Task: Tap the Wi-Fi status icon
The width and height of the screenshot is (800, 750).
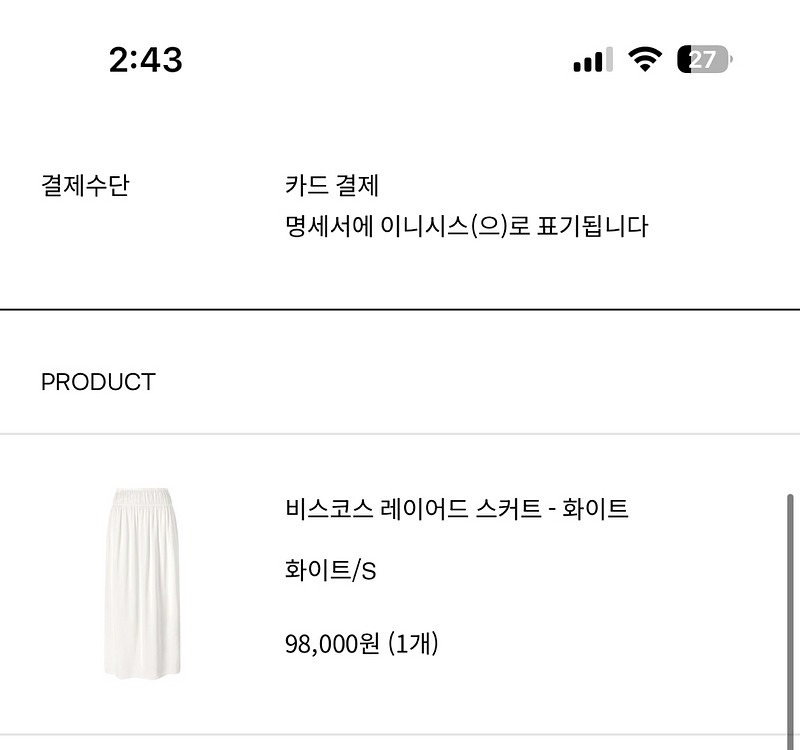Action: click(x=646, y=60)
